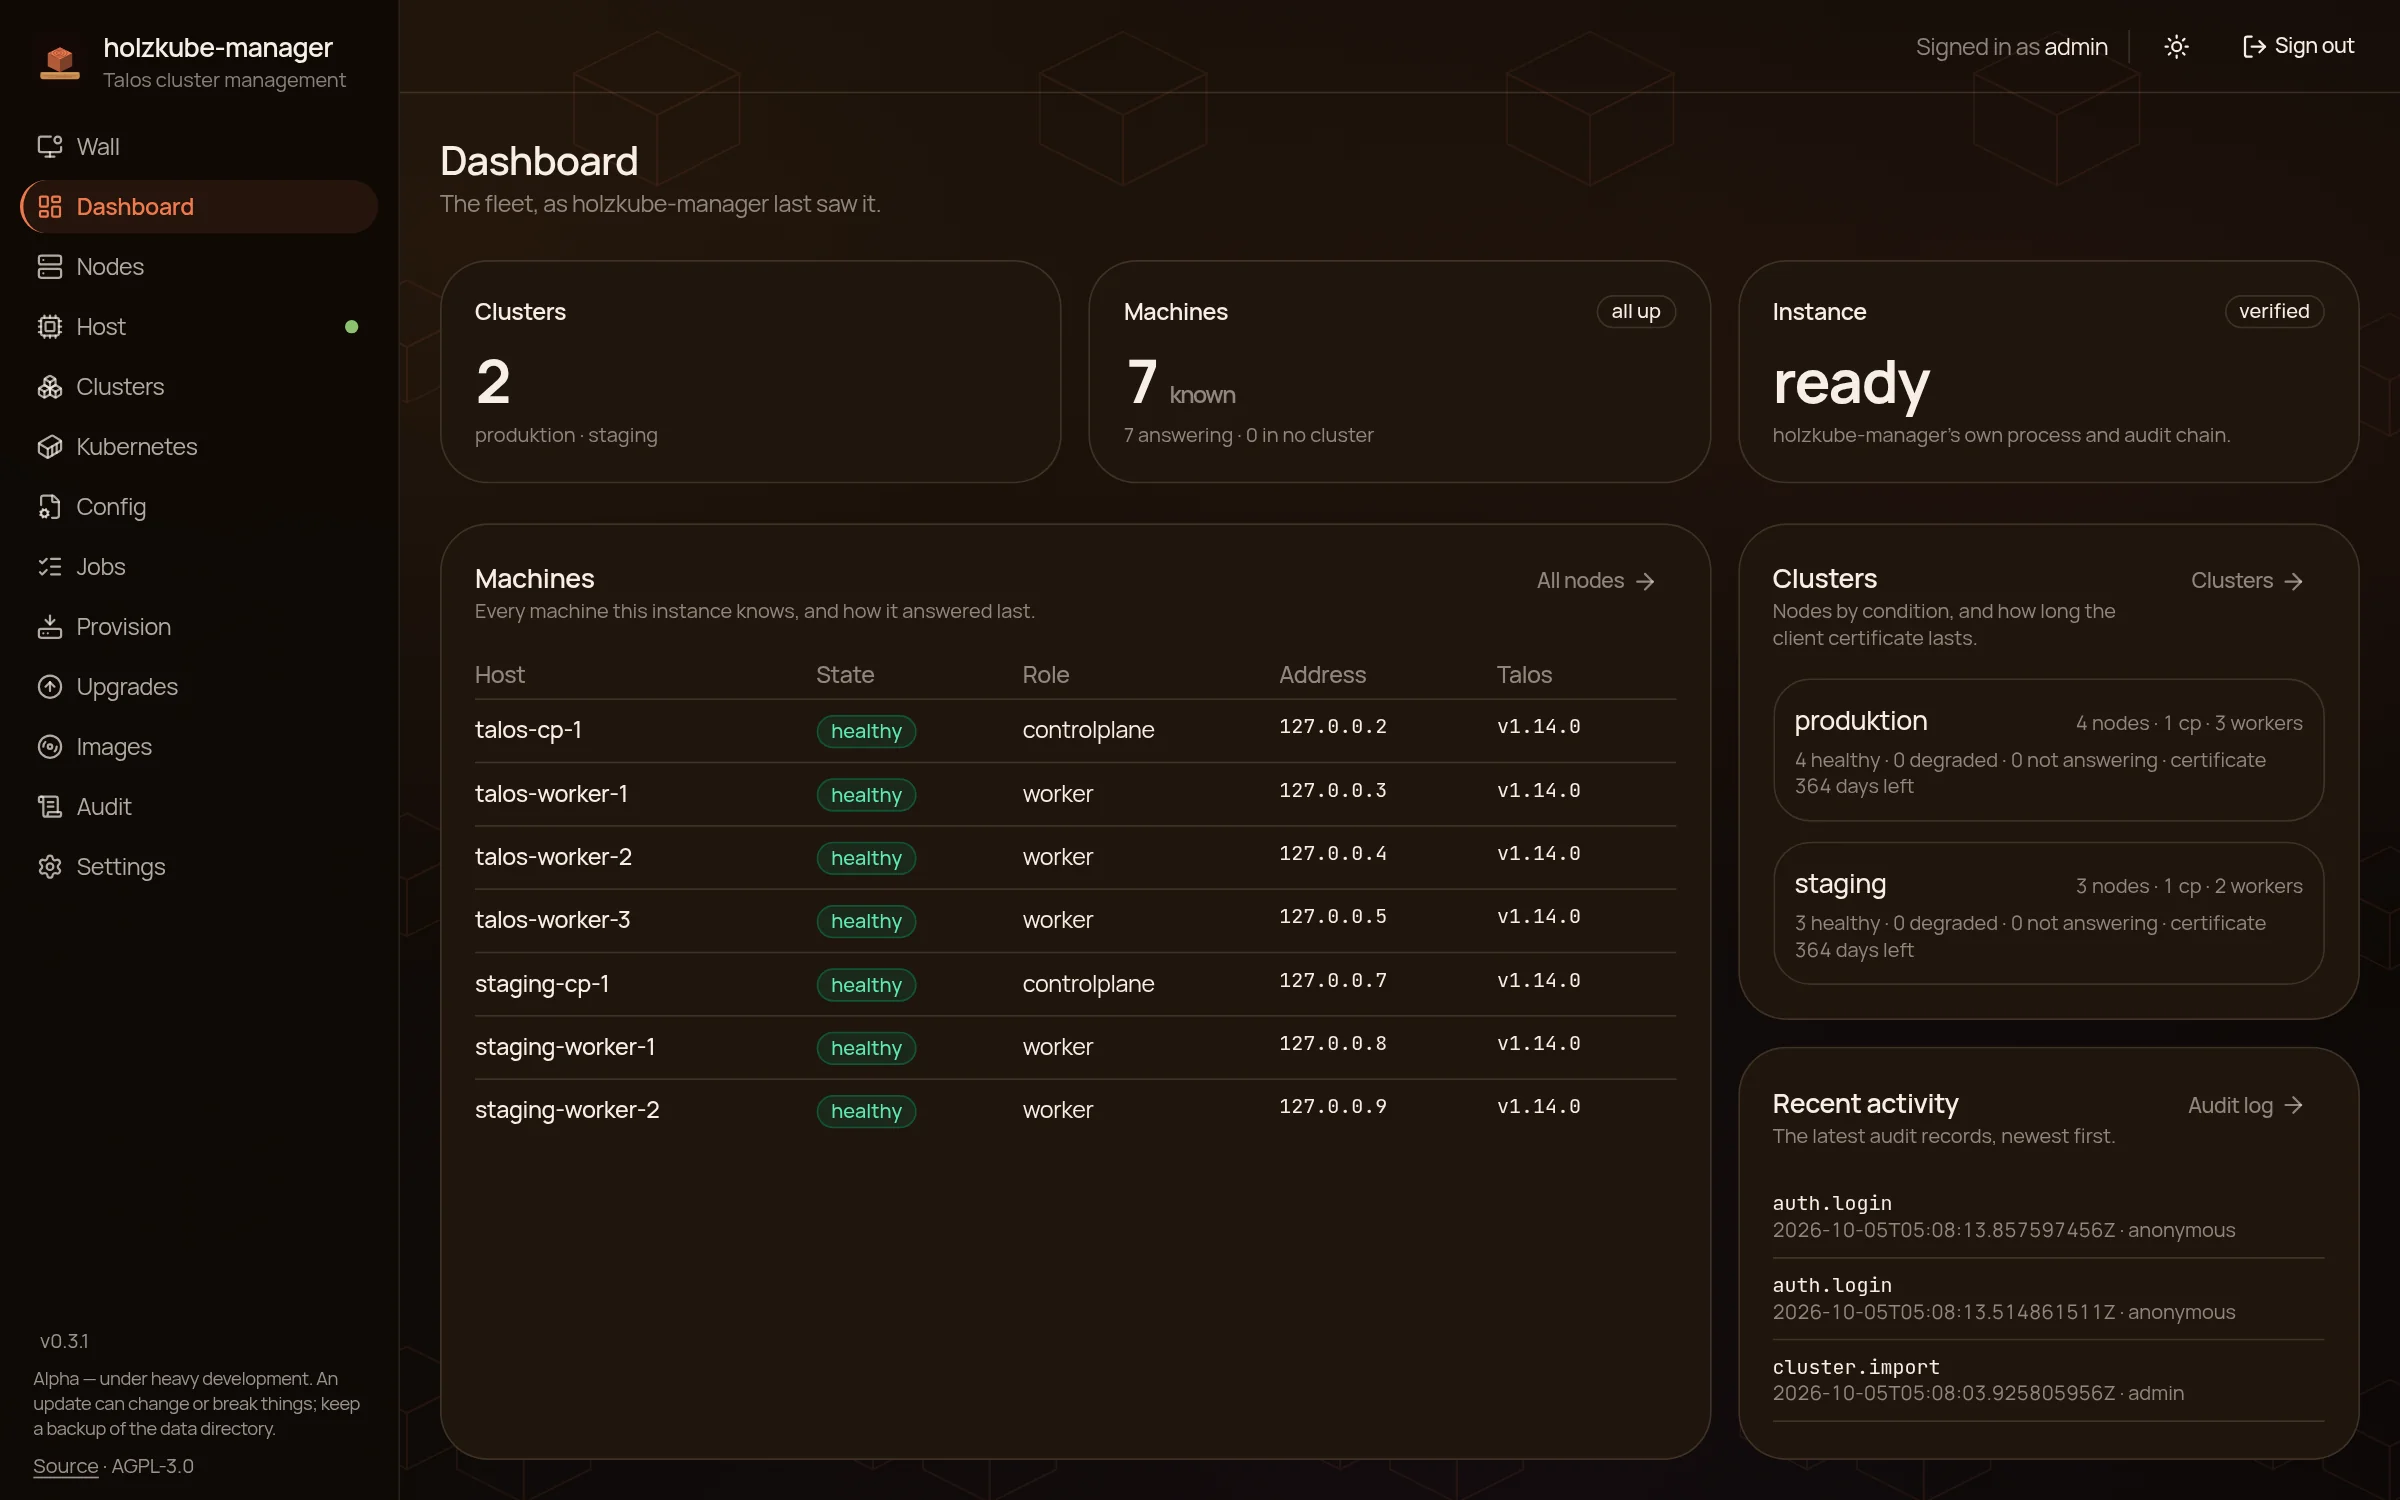2400x1500 pixels.
Task: Open Kubernetes section from sidebar
Action: [198, 447]
